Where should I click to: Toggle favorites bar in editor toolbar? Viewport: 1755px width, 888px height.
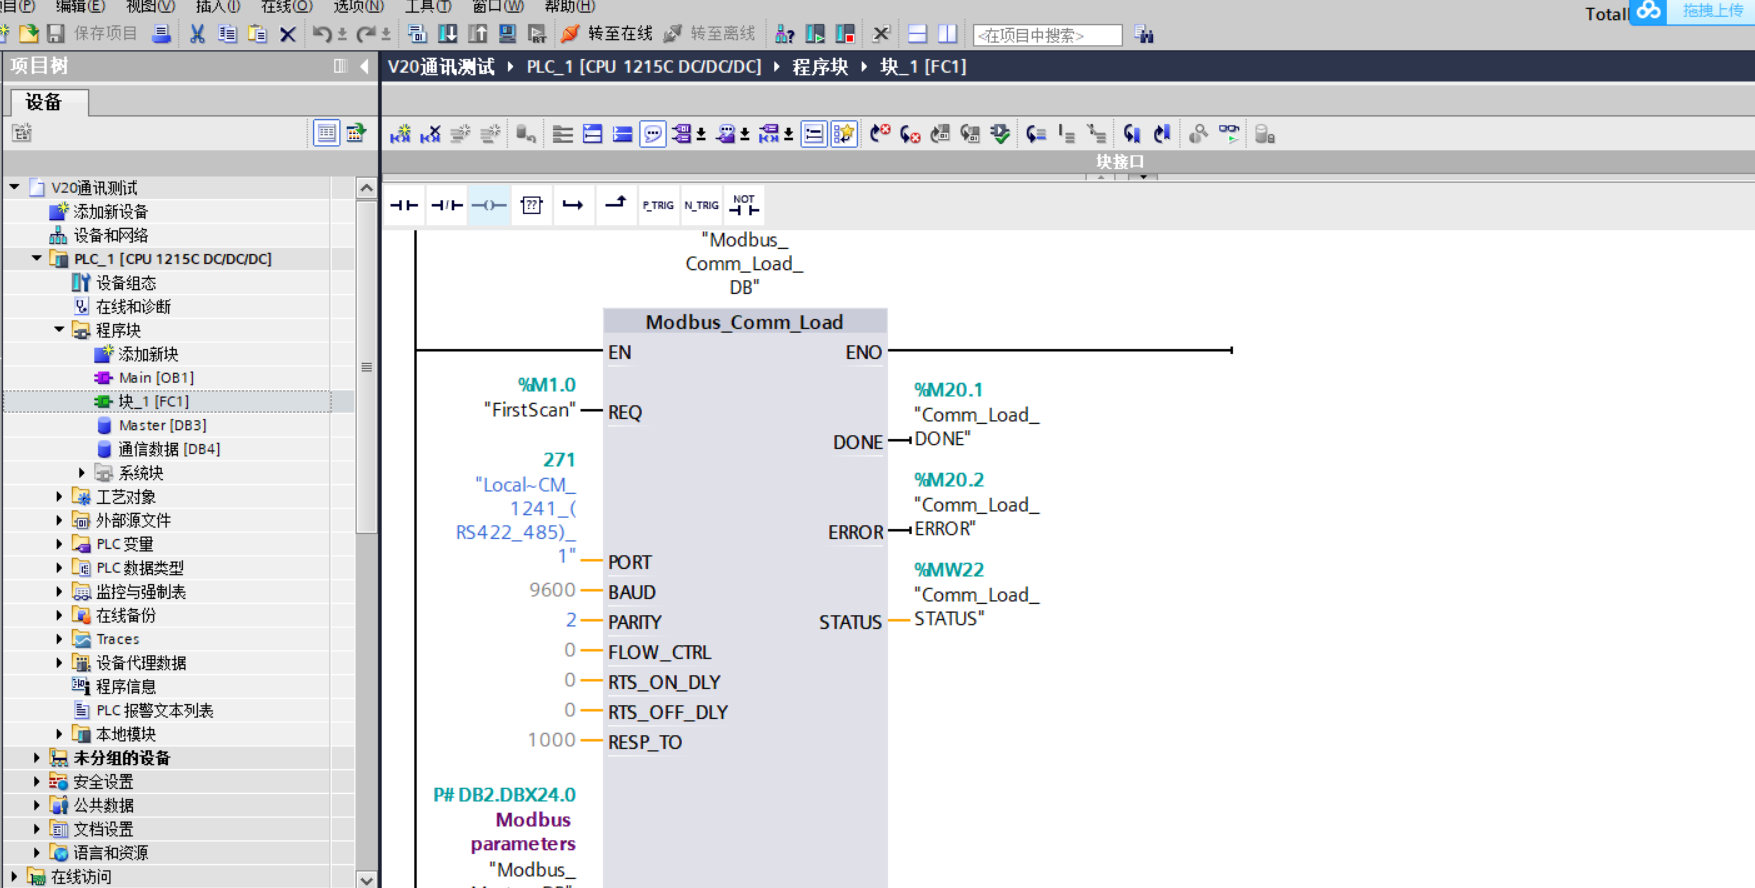pyautogui.click(x=844, y=134)
